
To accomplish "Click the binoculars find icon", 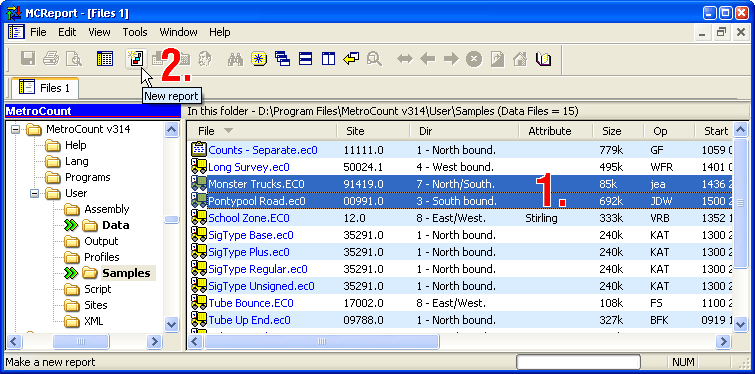I will coord(235,59).
